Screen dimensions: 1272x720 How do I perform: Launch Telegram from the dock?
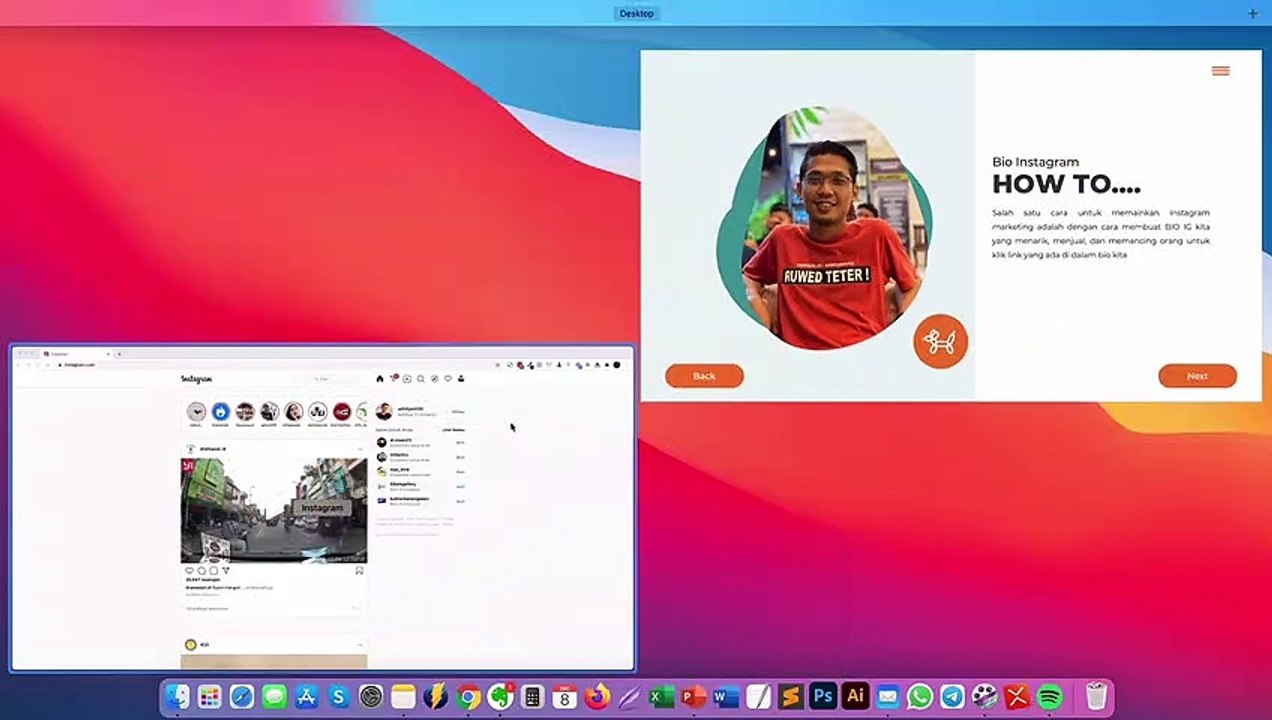(x=952, y=697)
